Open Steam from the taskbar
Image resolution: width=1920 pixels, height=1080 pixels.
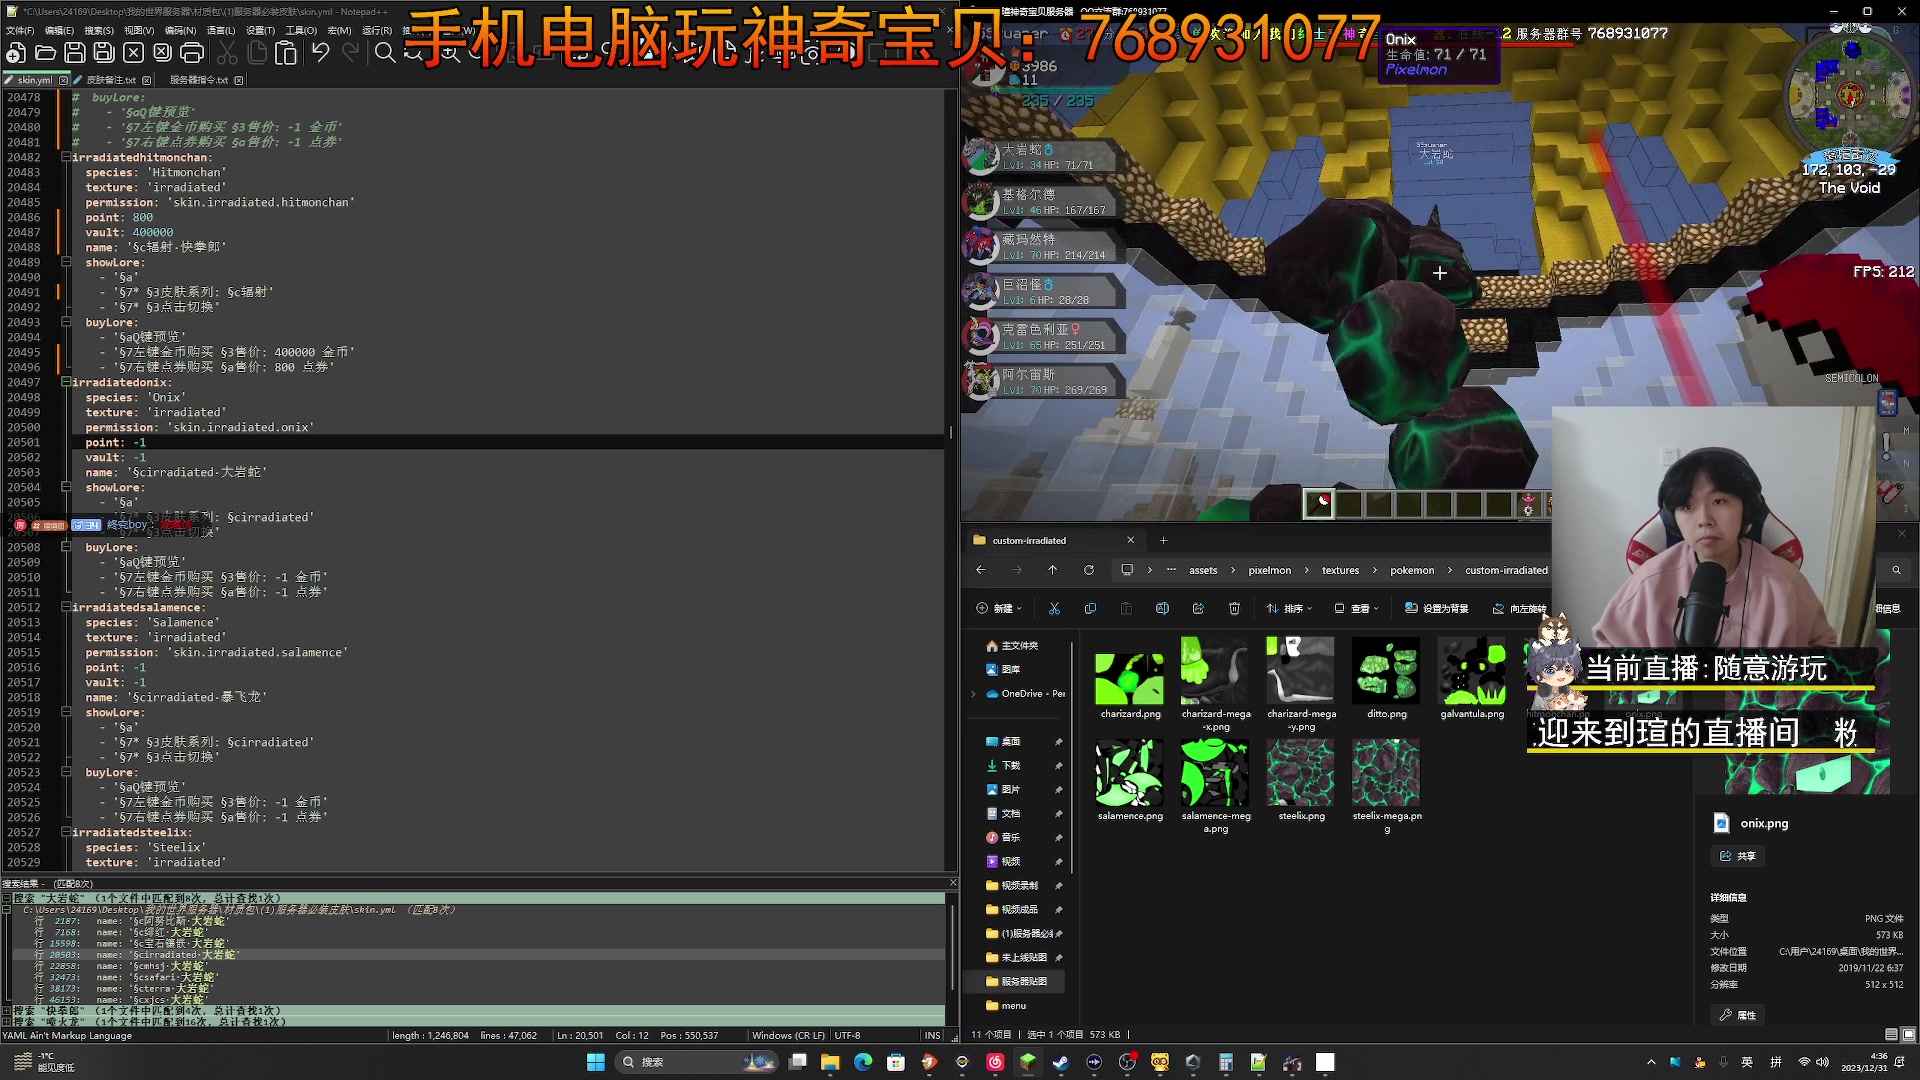click(1061, 1062)
